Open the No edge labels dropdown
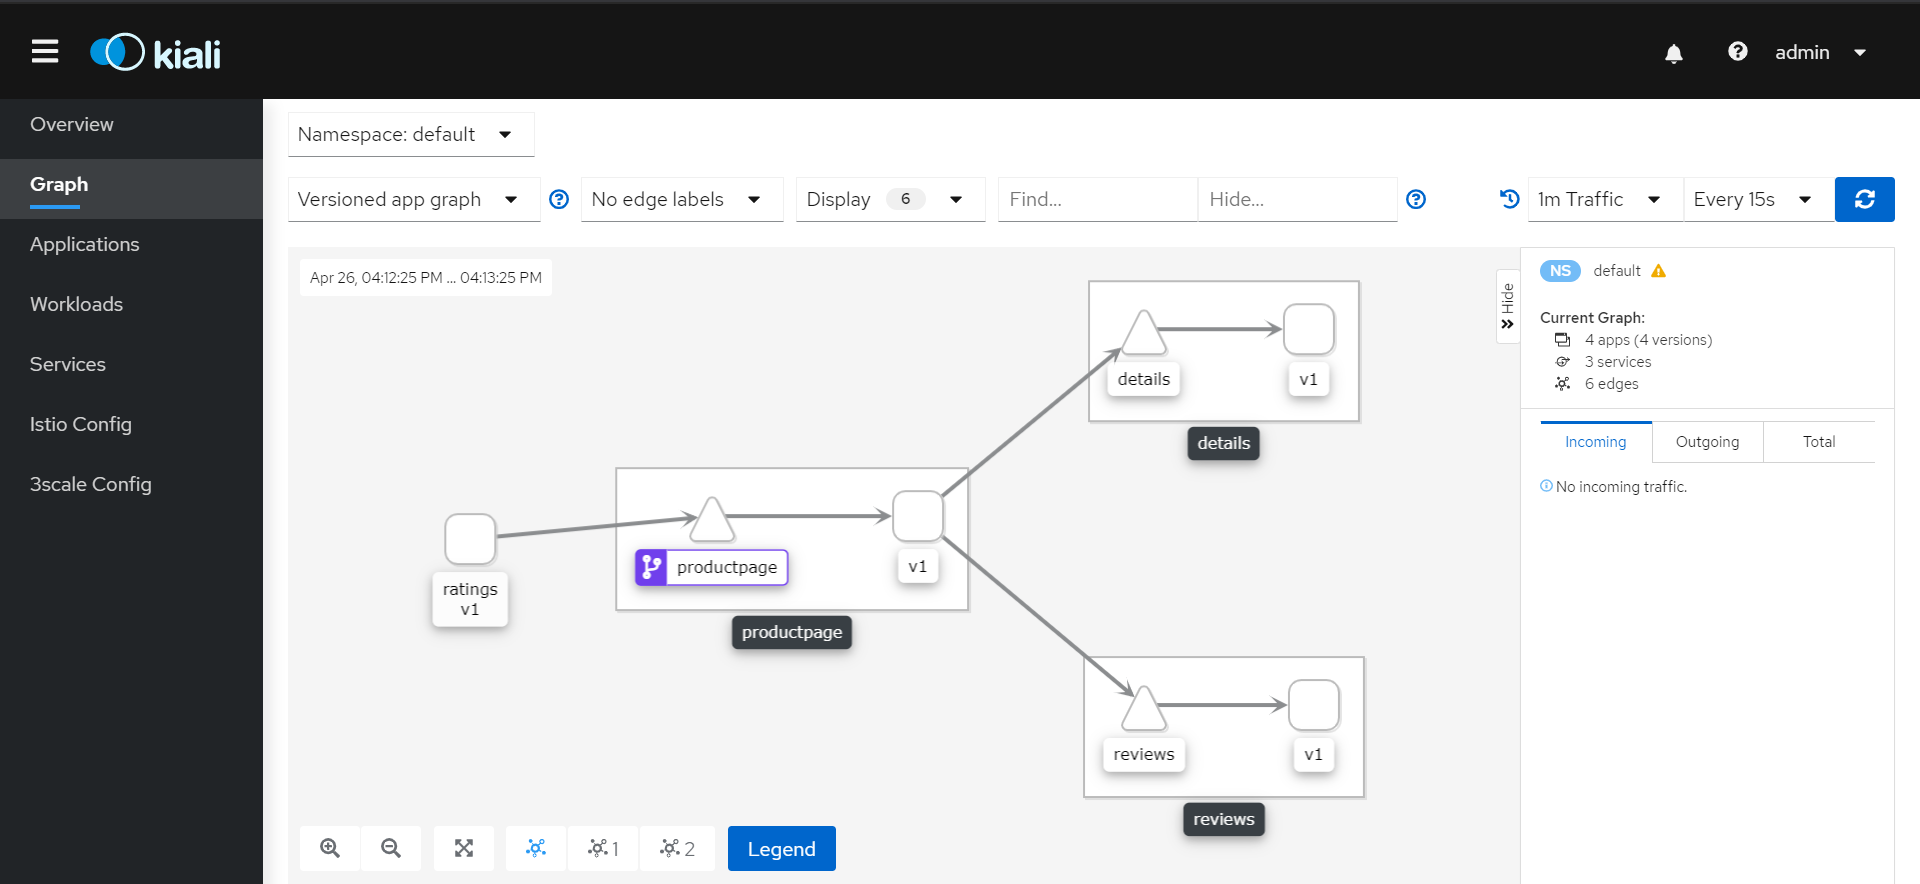 point(681,199)
